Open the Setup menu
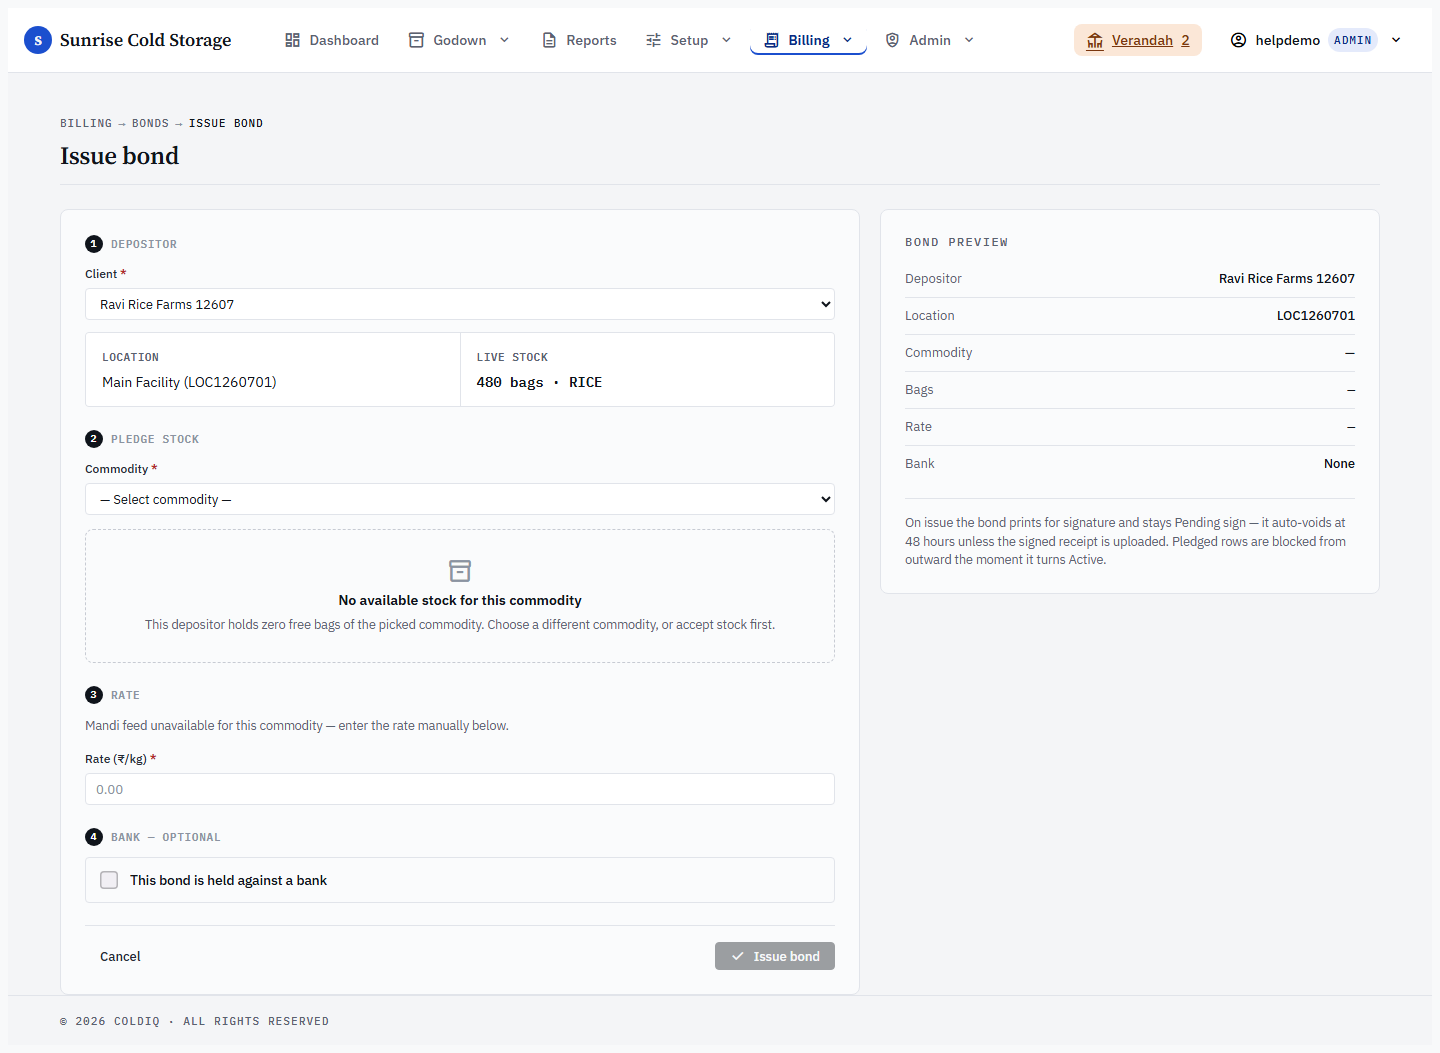Screen dimensions: 1440x1053 689,40
